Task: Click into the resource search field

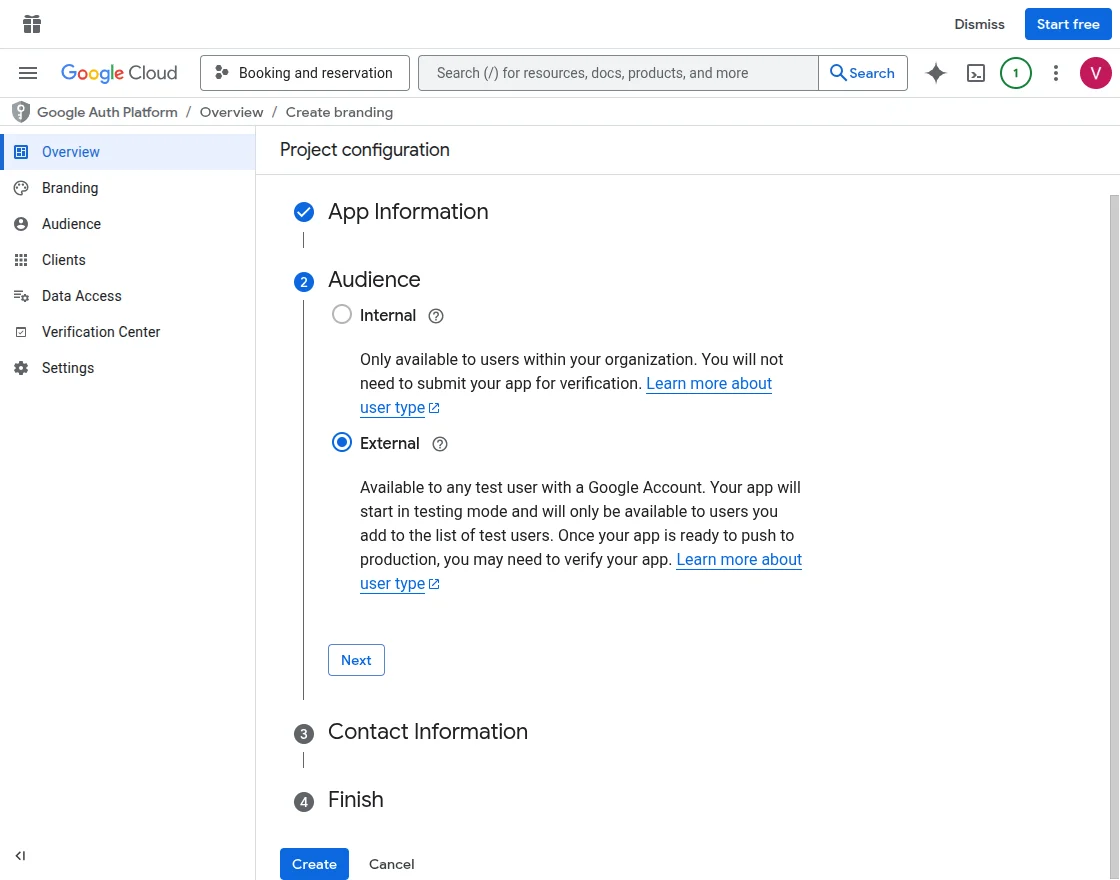Action: pos(618,73)
